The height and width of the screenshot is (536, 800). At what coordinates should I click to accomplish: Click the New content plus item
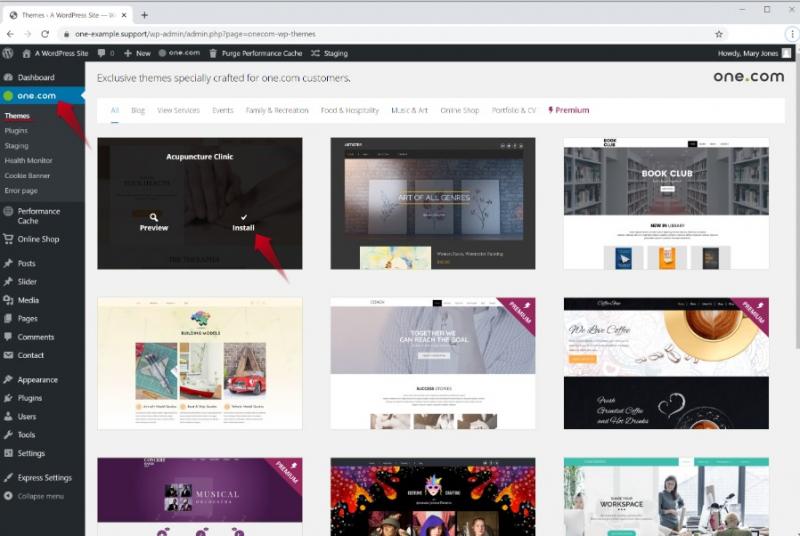pyautogui.click(x=137, y=53)
